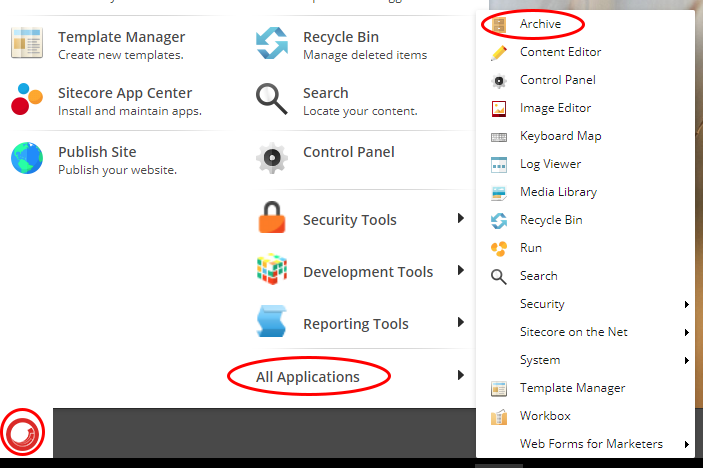Open Log Viewer menu entry
This screenshot has width=703, height=468.
click(x=551, y=164)
